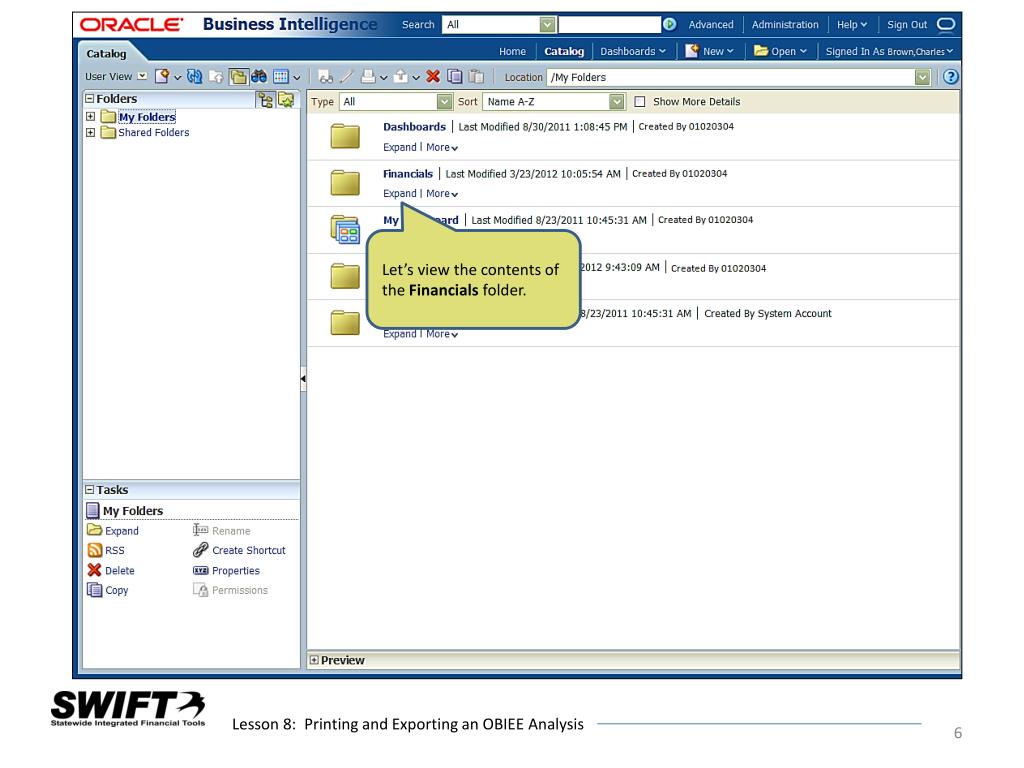The width and height of the screenshot is (1024, 768).
Task: Expand the Preview section
Action: 314,660
